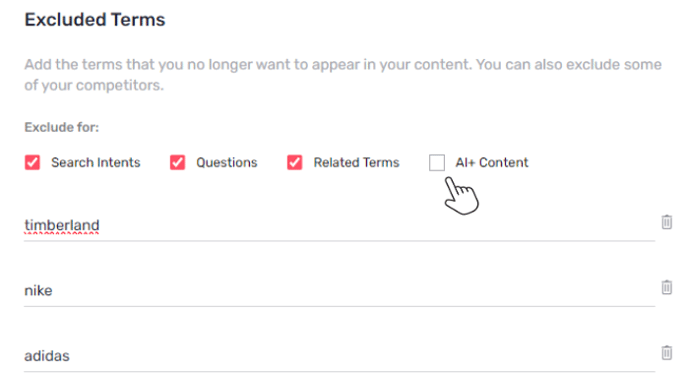
Task: Click the 'Exclude for:' label
Action: pos(61,127)
